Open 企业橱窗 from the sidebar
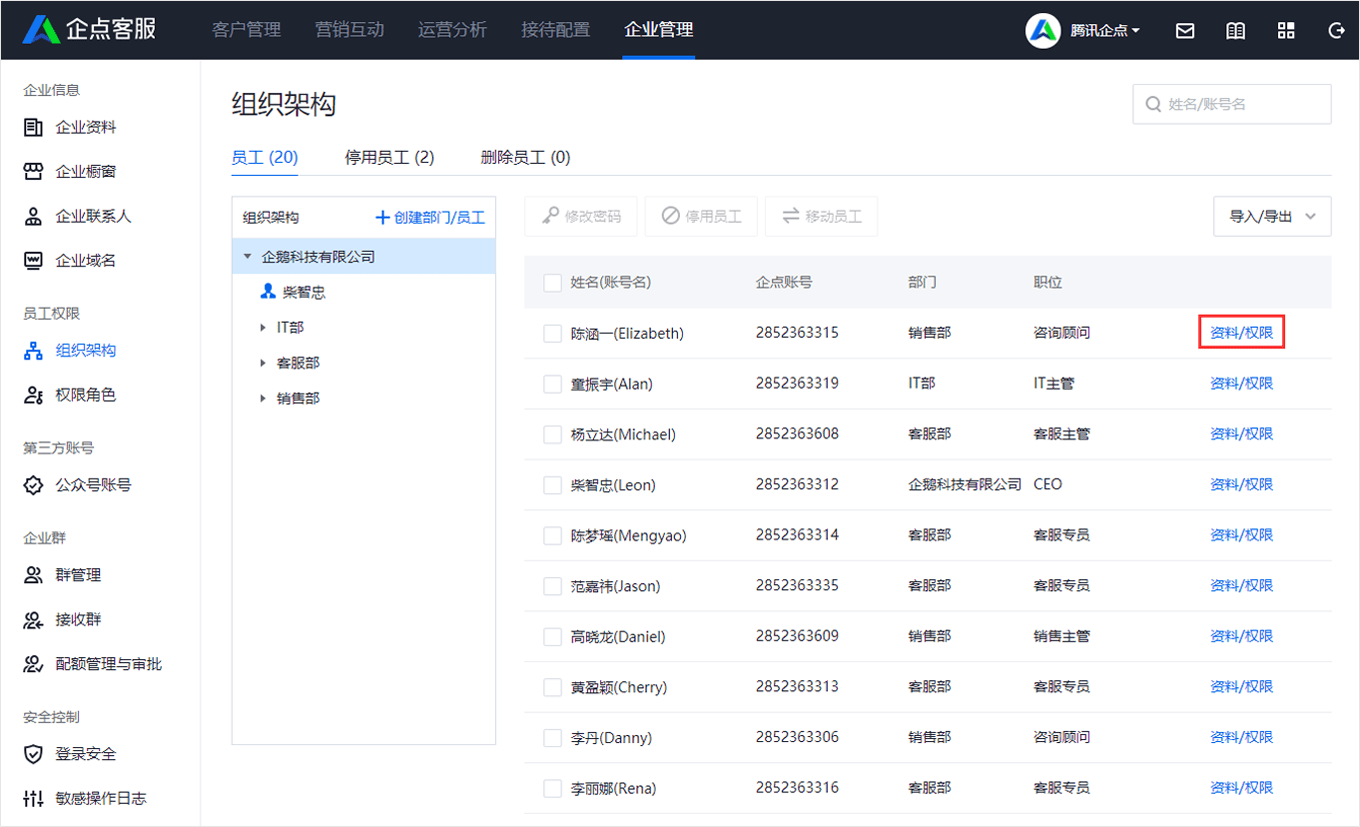 click(x=85, y=172)
